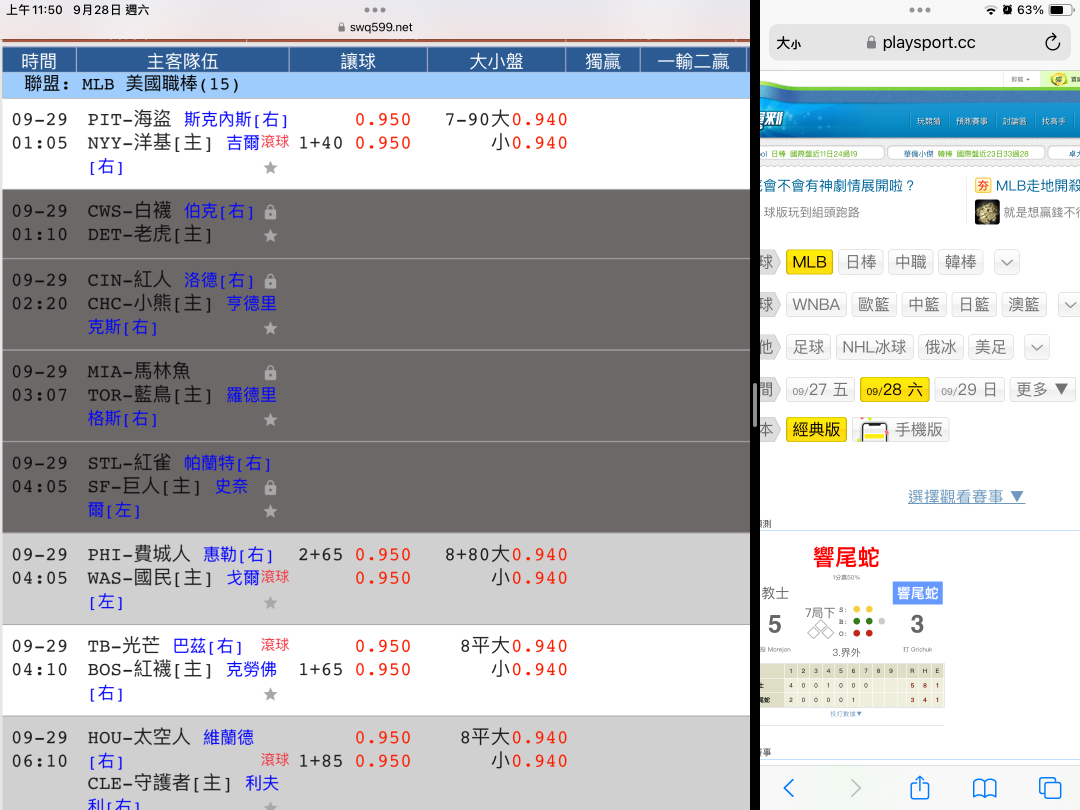Screen dimensions: 1080x810
Task: Click the lock icon in the CWS-白襪 row
Action: tap(271, 212)
